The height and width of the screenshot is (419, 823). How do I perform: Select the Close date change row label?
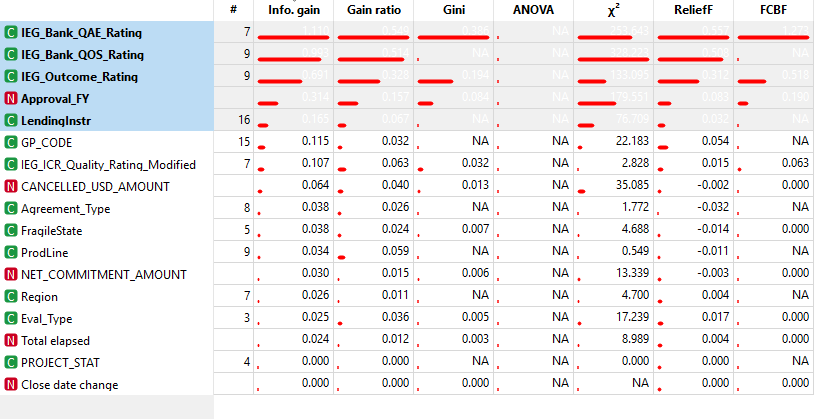tap(69, 385)
